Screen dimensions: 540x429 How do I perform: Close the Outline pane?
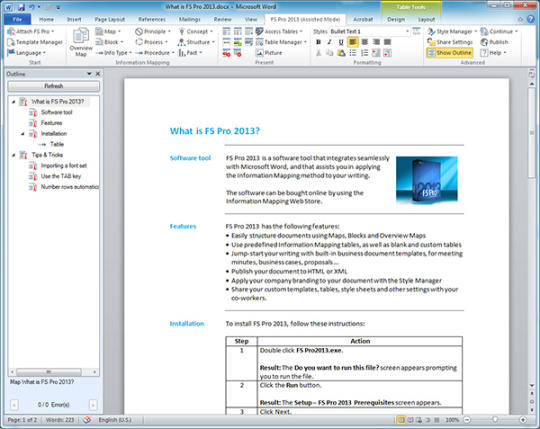[x=98, y=74]
